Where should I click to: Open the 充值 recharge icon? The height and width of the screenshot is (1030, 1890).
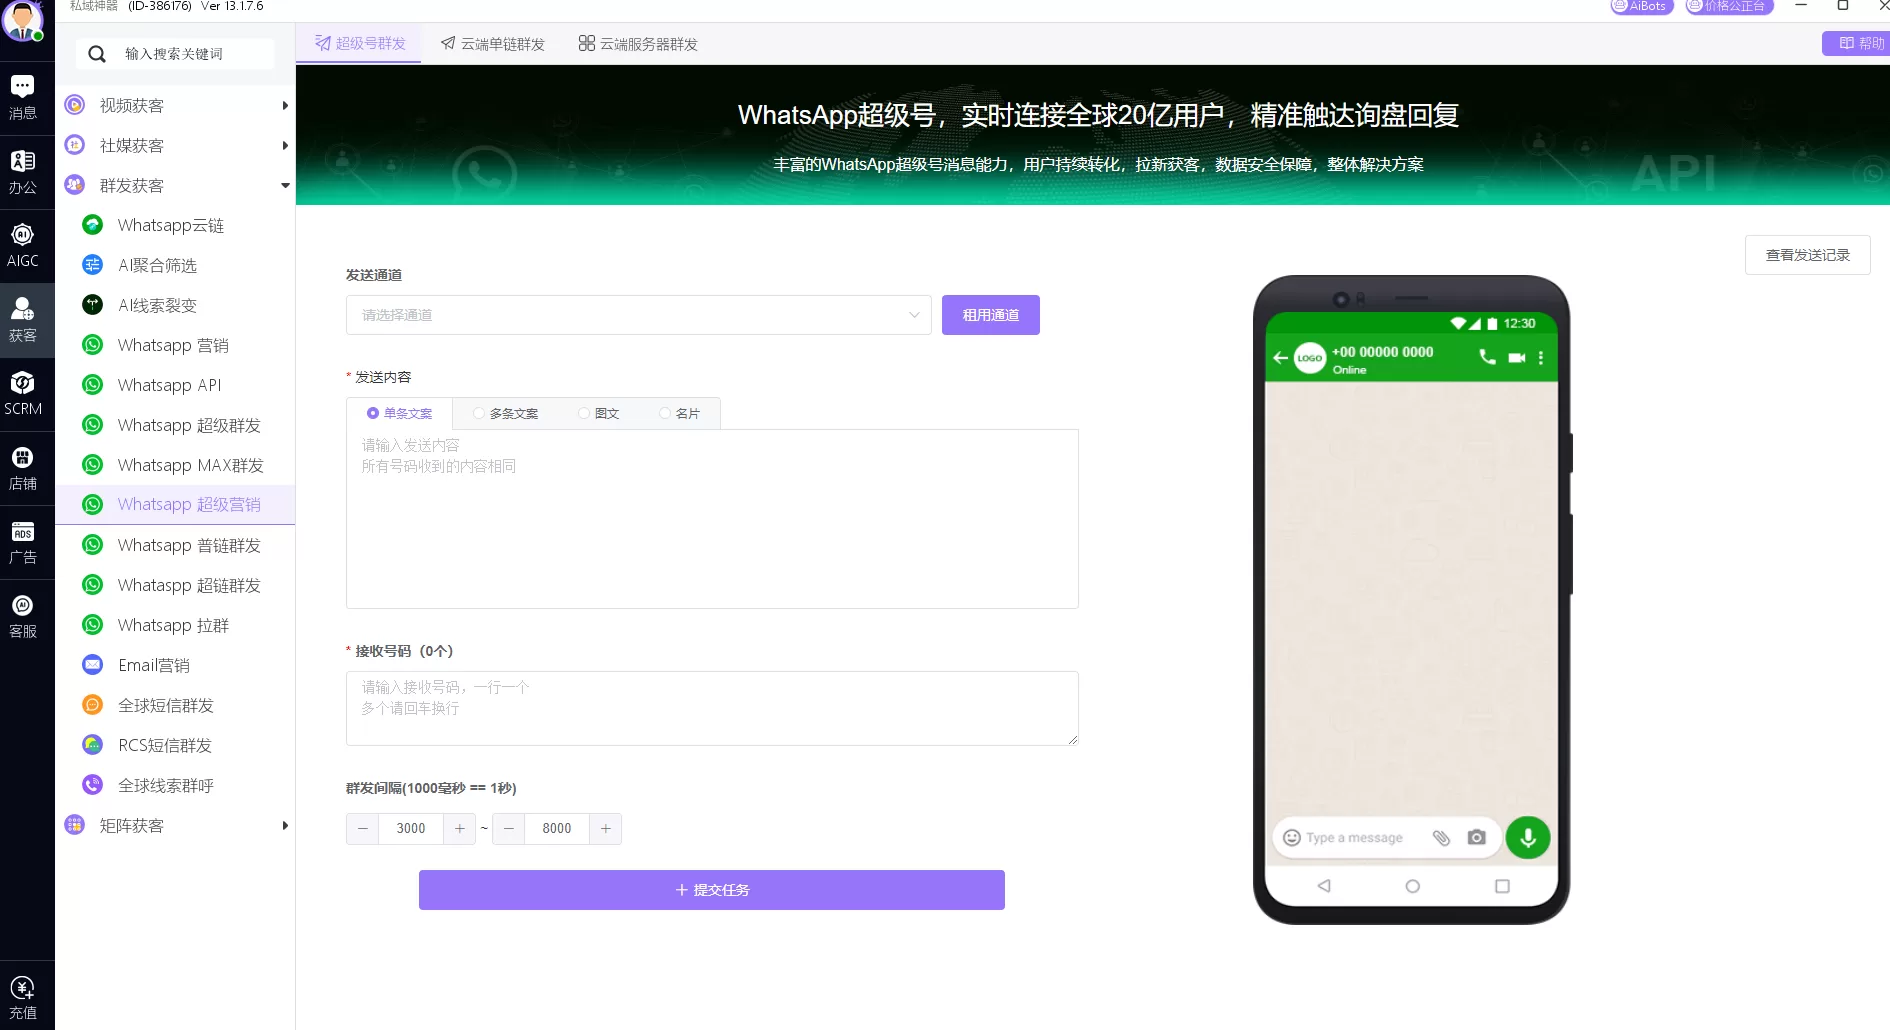[22, 998]
